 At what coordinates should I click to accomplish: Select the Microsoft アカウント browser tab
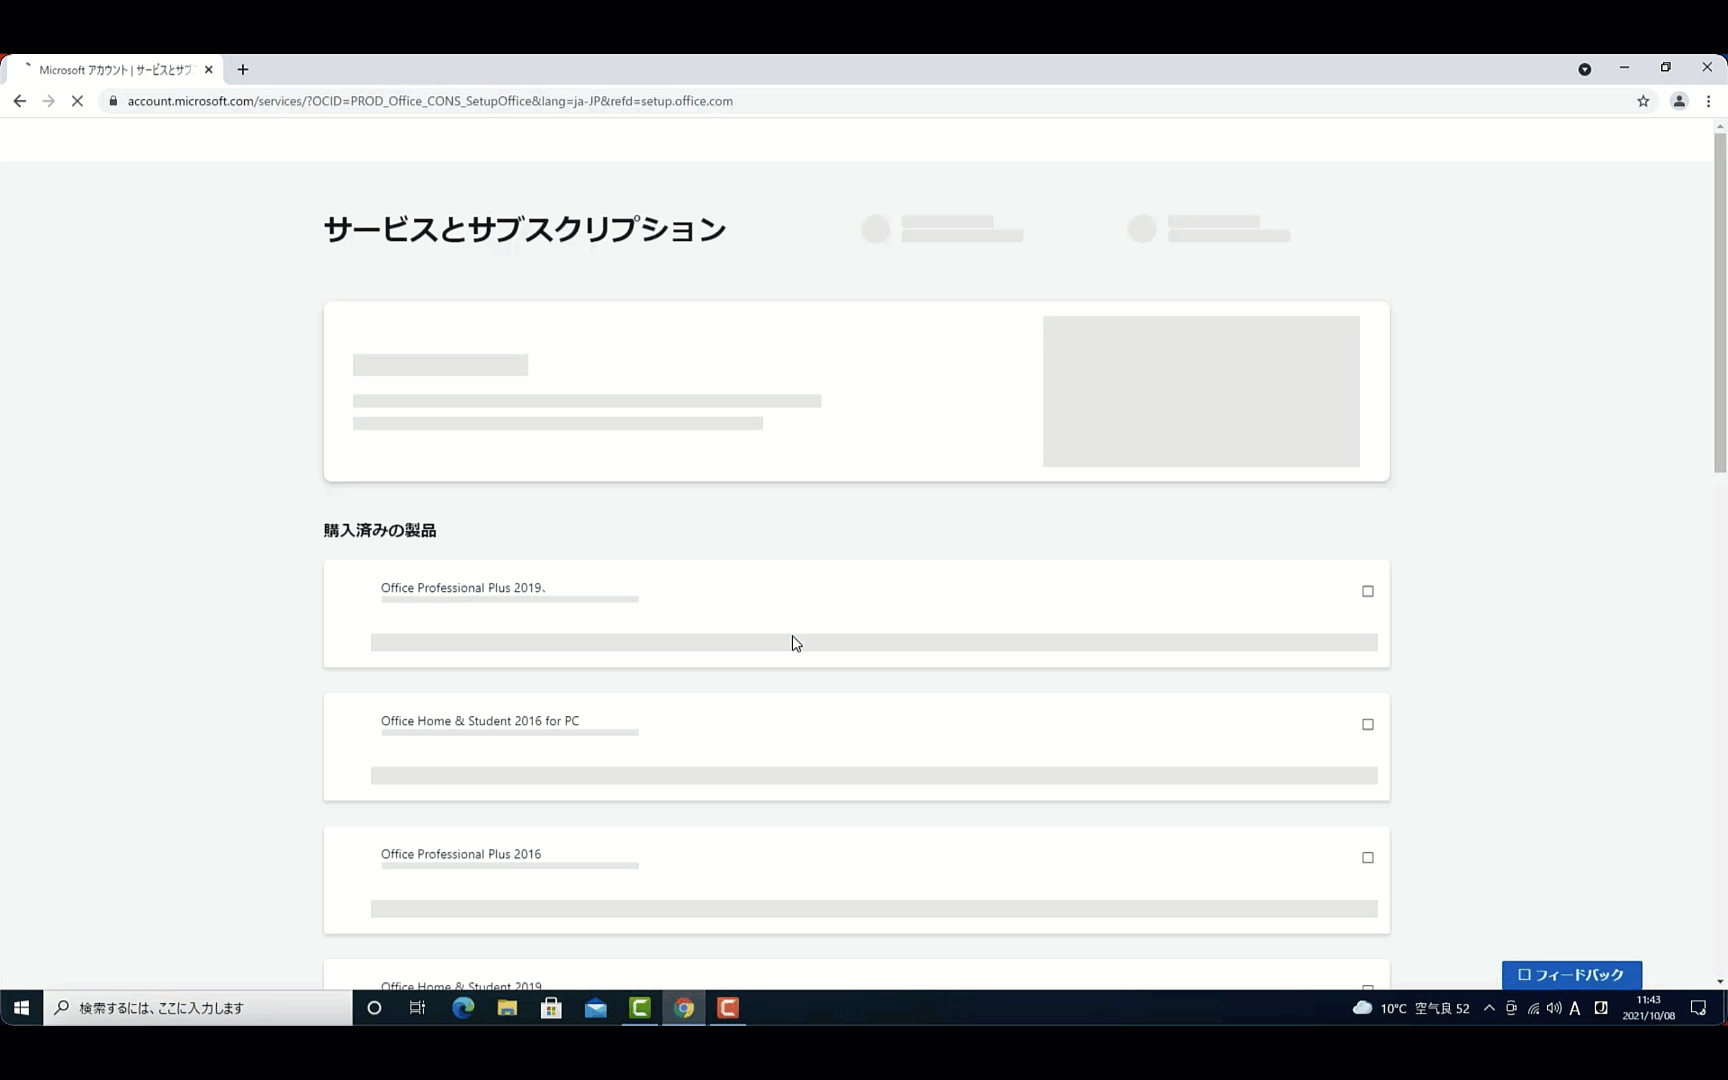tap(113, 70)
